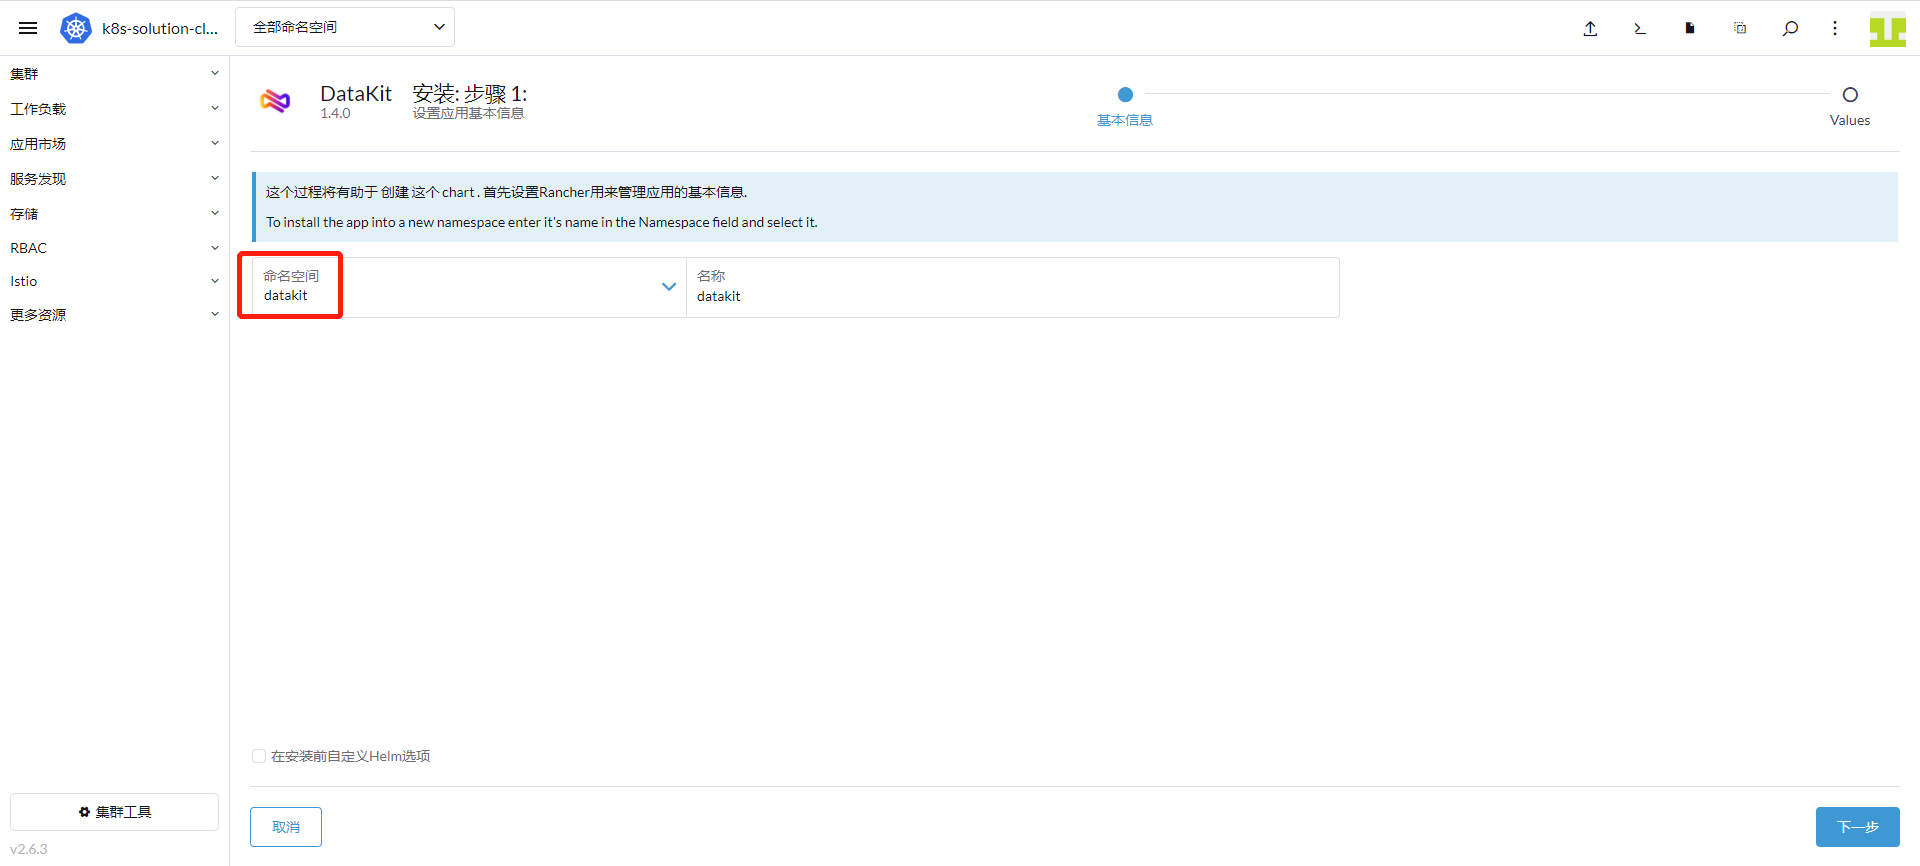1920x866 pixels.
Task: Open resource search magnifier icon
Action: point(1790,28)
